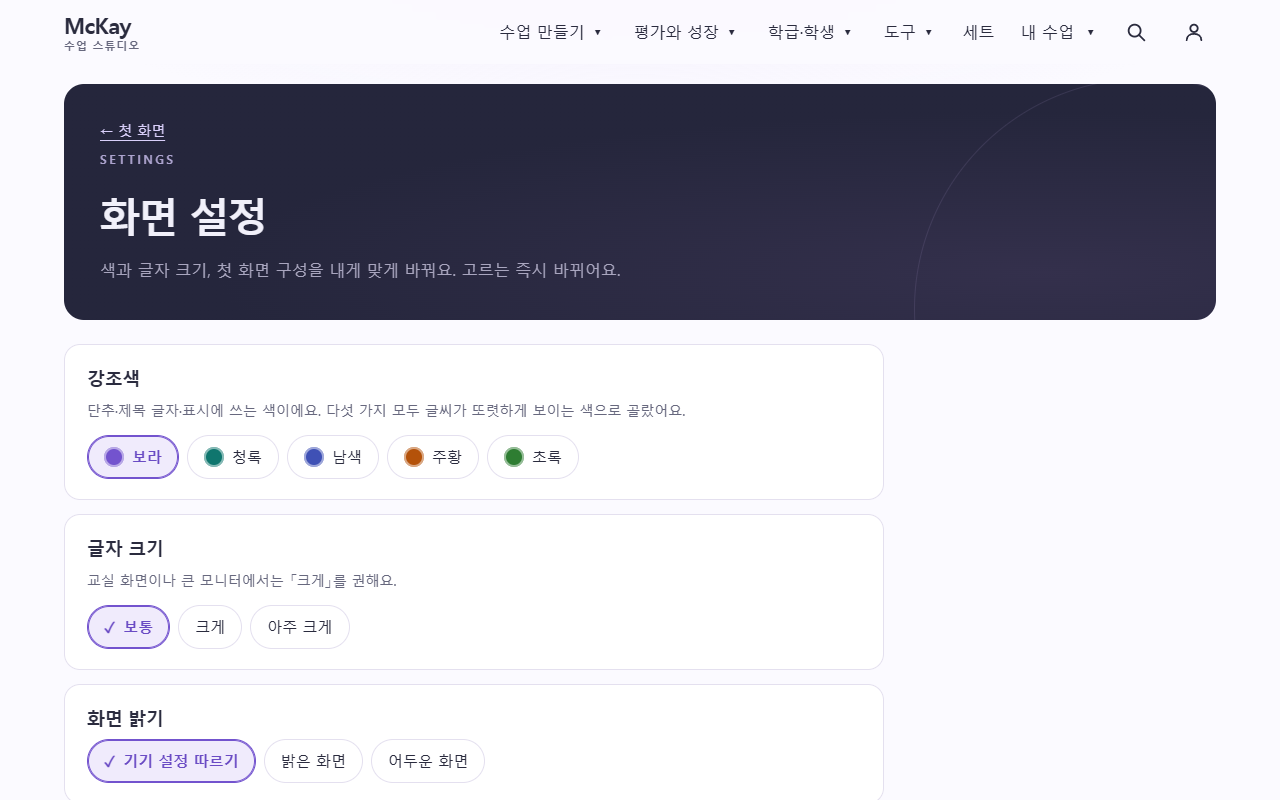Set font size to 아주 크게

tap(300, 627)
